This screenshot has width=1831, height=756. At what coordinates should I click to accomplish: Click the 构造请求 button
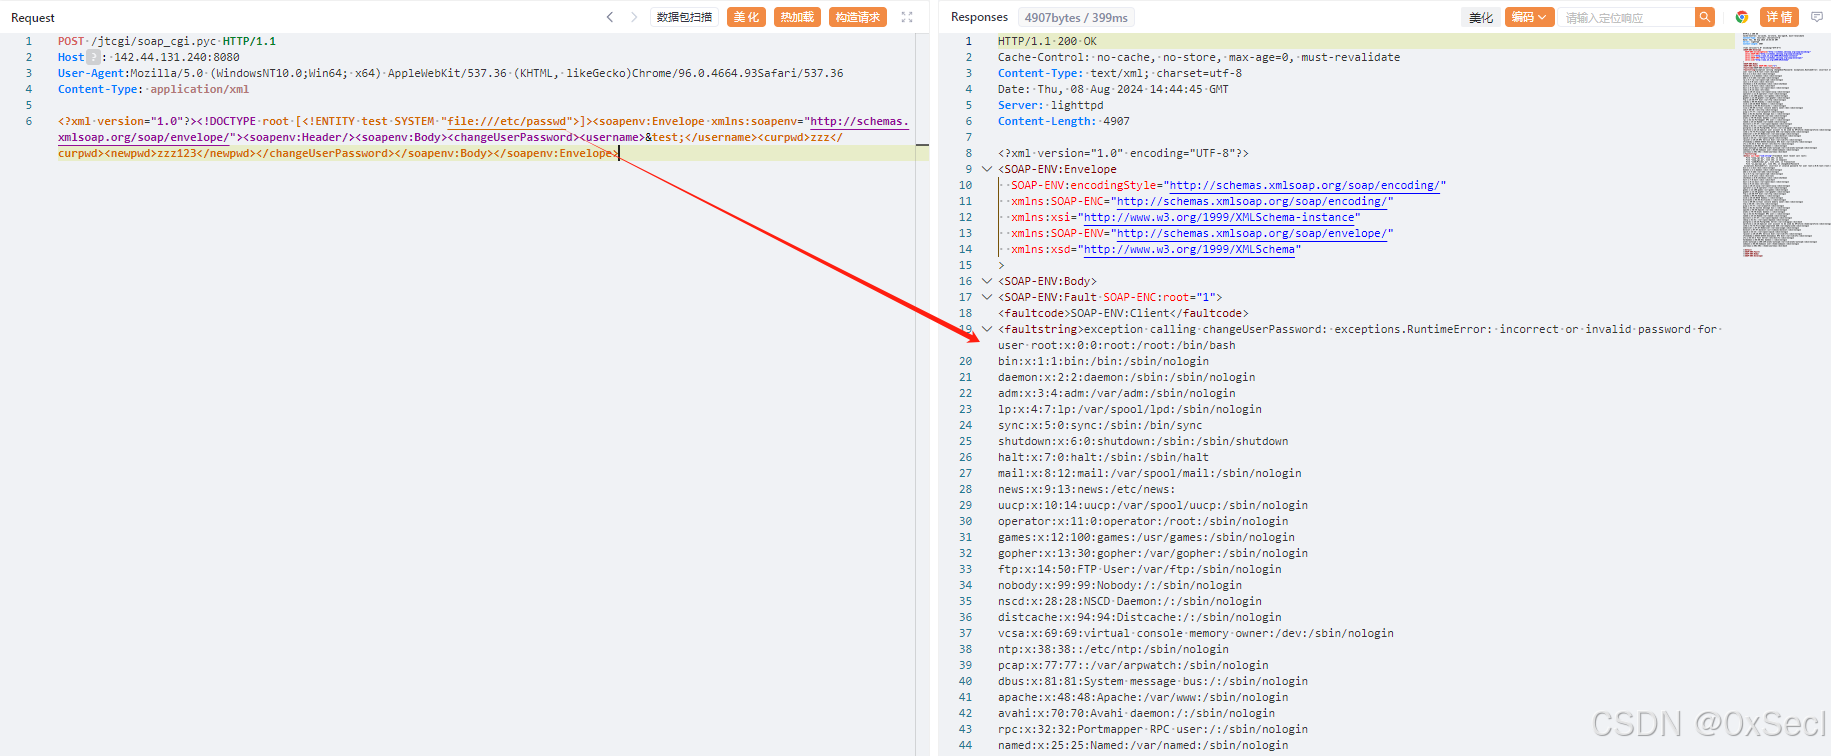tap(858, 17)
